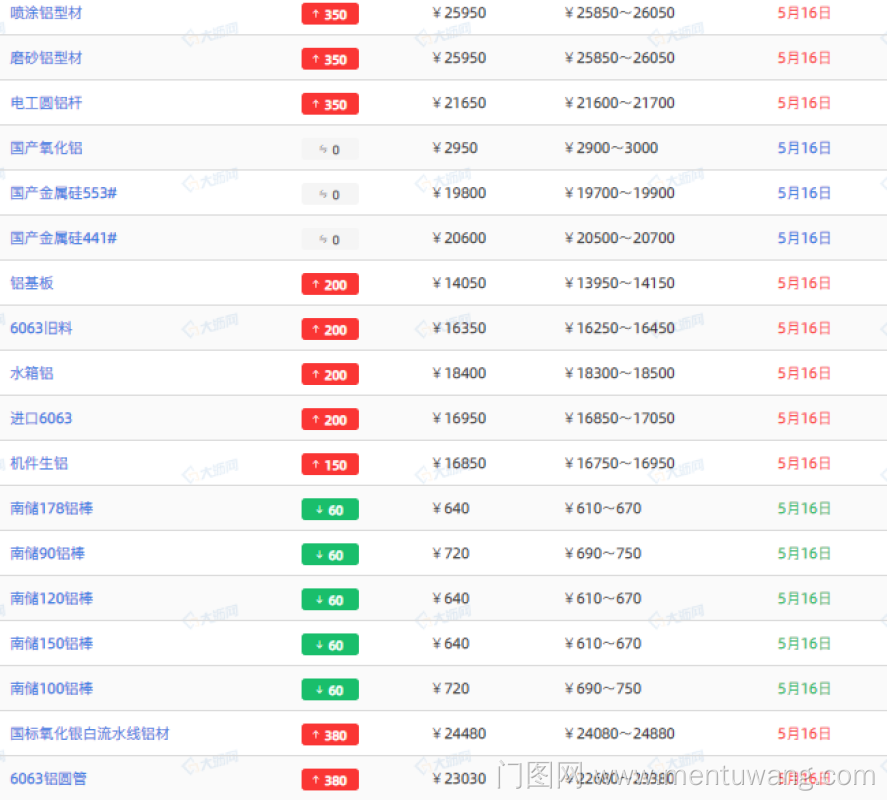Click the ¥24480 average price
Screen dimensions: 887x800
click(459, 733)
